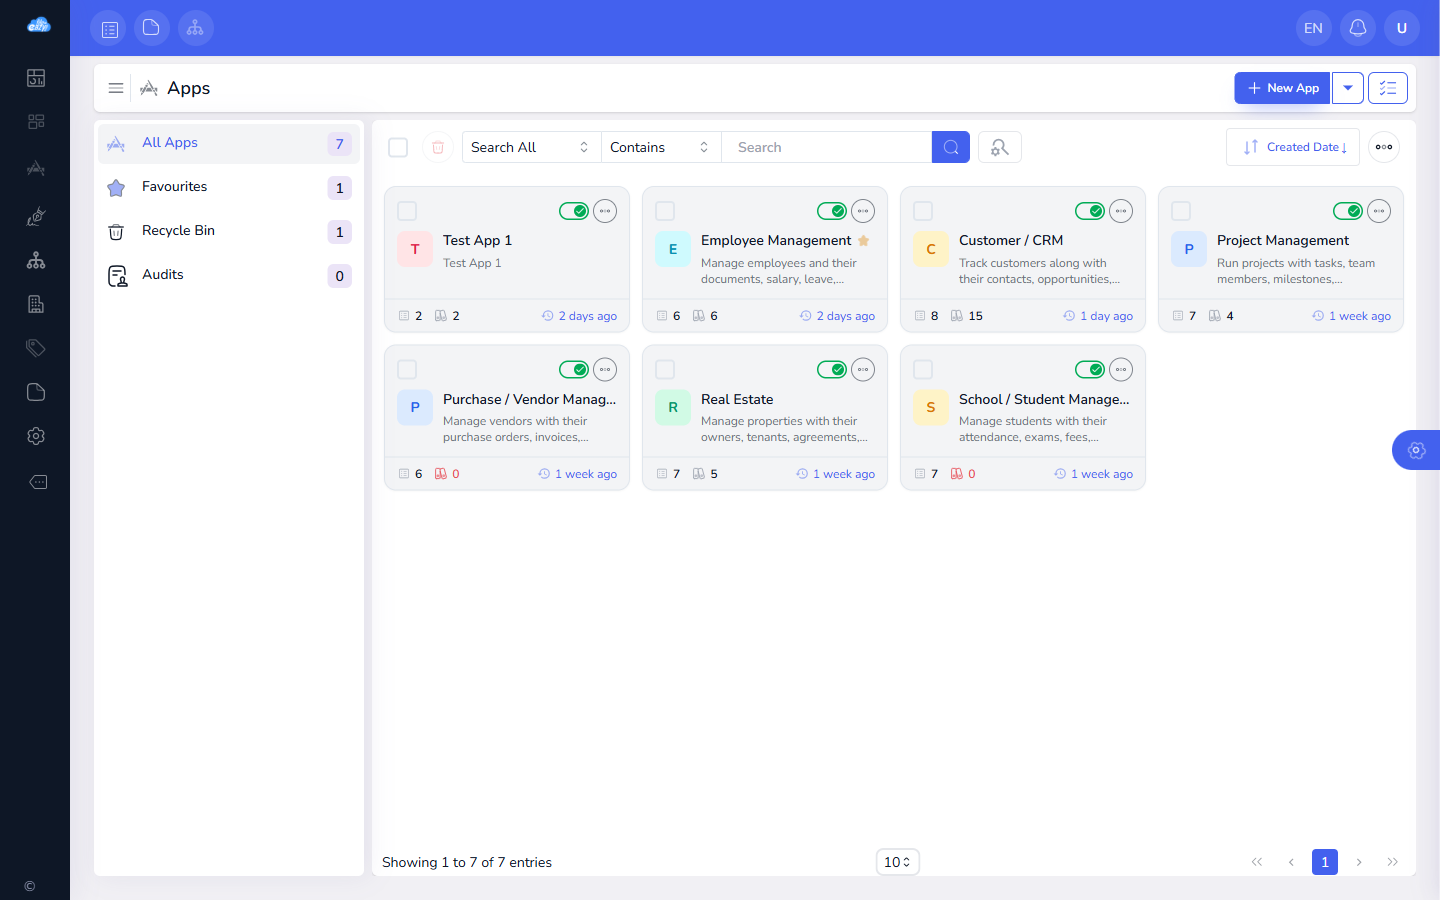
Task: Open the notifications bell icon
Action: pyautogui.click(x=1357, y=28)
